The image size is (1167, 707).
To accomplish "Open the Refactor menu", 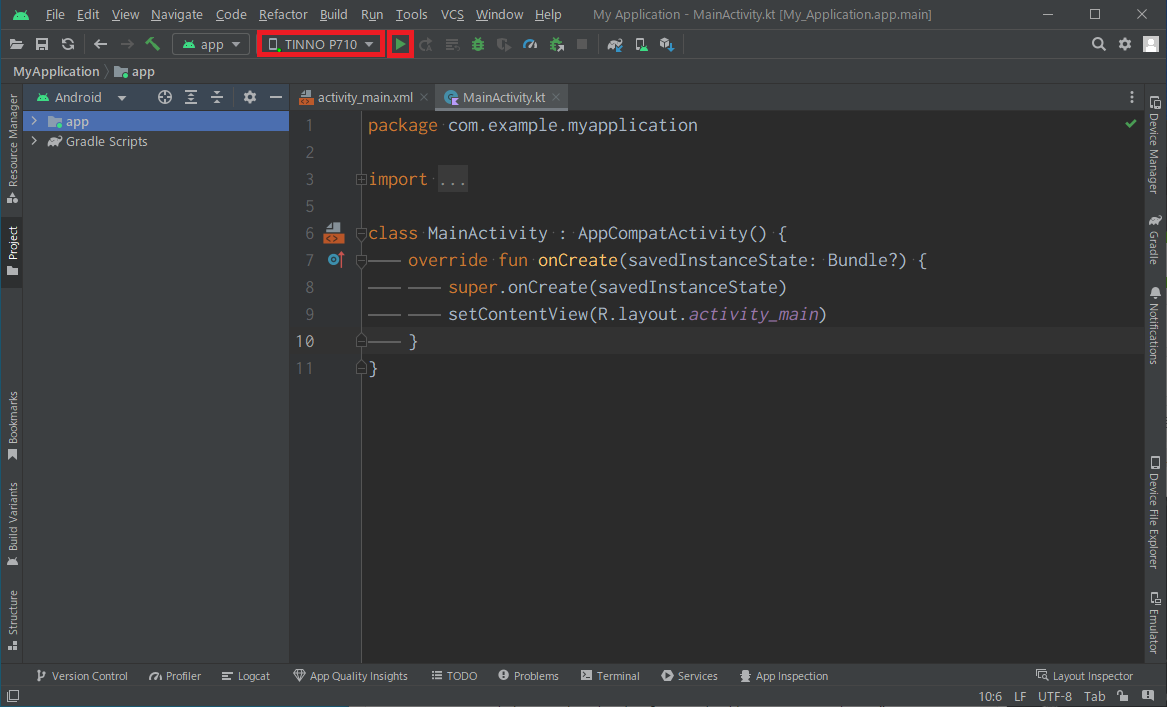I will pos(283,15).
